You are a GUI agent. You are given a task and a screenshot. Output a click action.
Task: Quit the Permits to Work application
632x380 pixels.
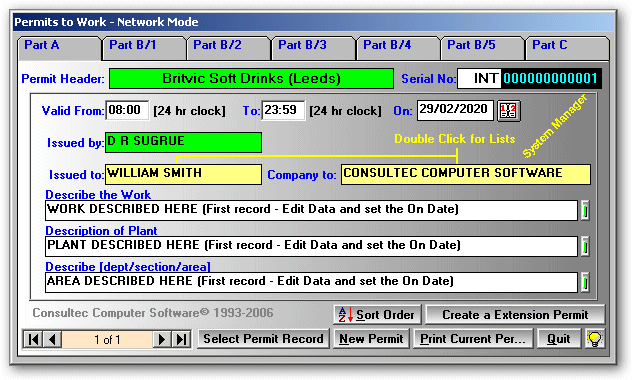559,339
